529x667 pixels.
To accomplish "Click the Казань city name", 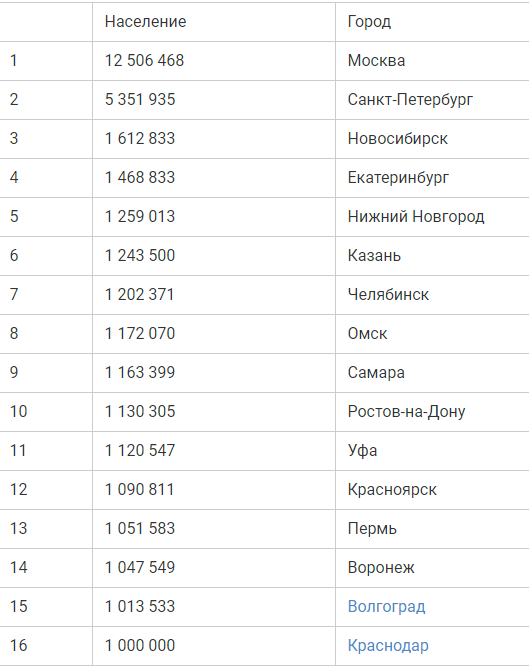I will [x=374, y=255].
